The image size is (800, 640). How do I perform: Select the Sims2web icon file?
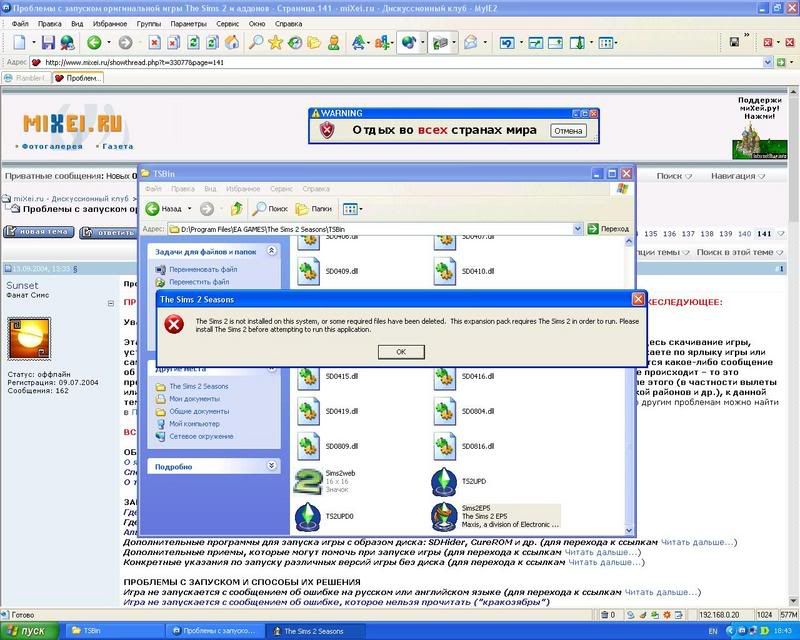coord(308,481)
